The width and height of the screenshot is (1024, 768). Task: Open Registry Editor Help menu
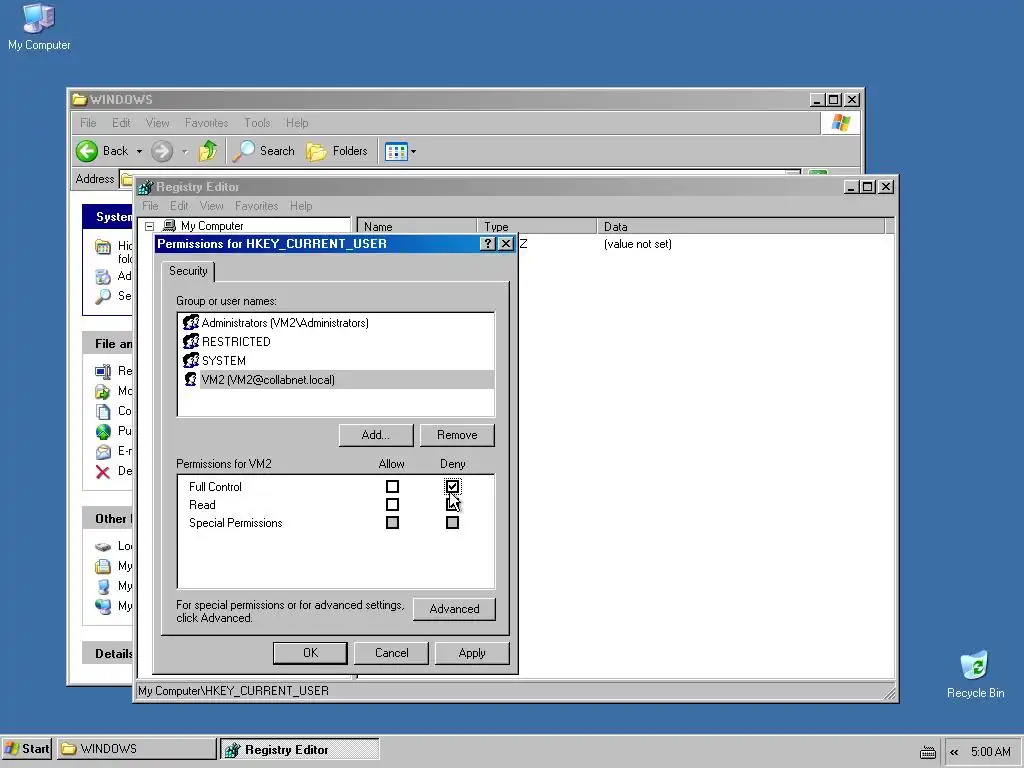point(301,206)
